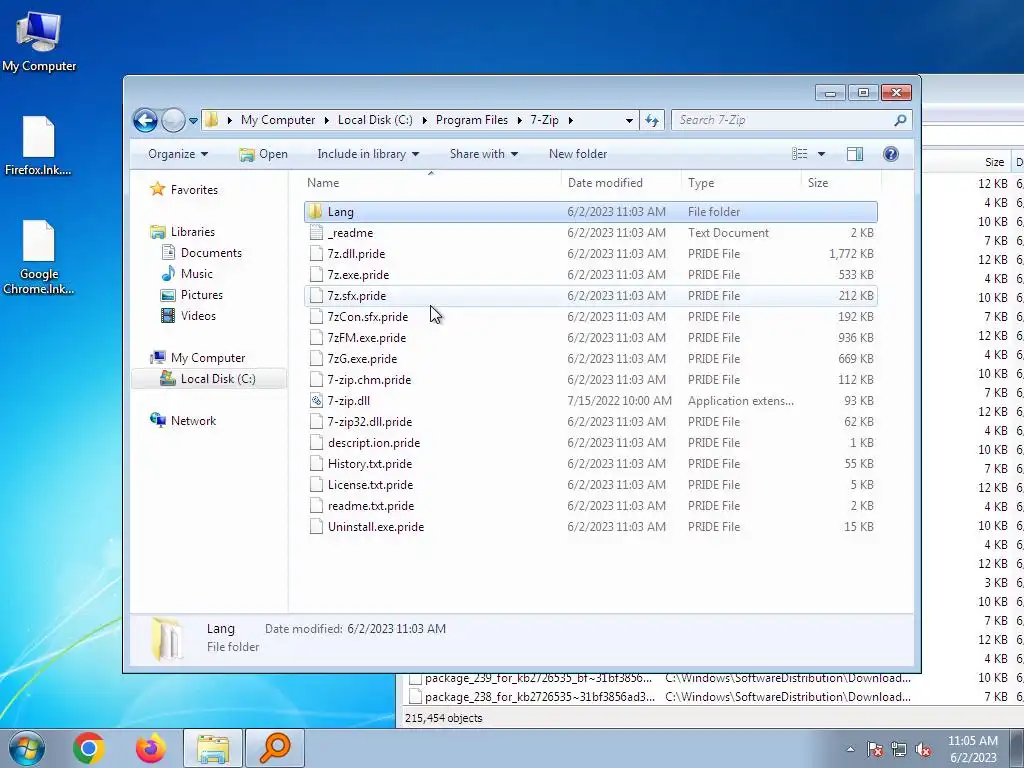Open the Organize menu
This screenshot has width=1024, height=768.
click(178, 154)
